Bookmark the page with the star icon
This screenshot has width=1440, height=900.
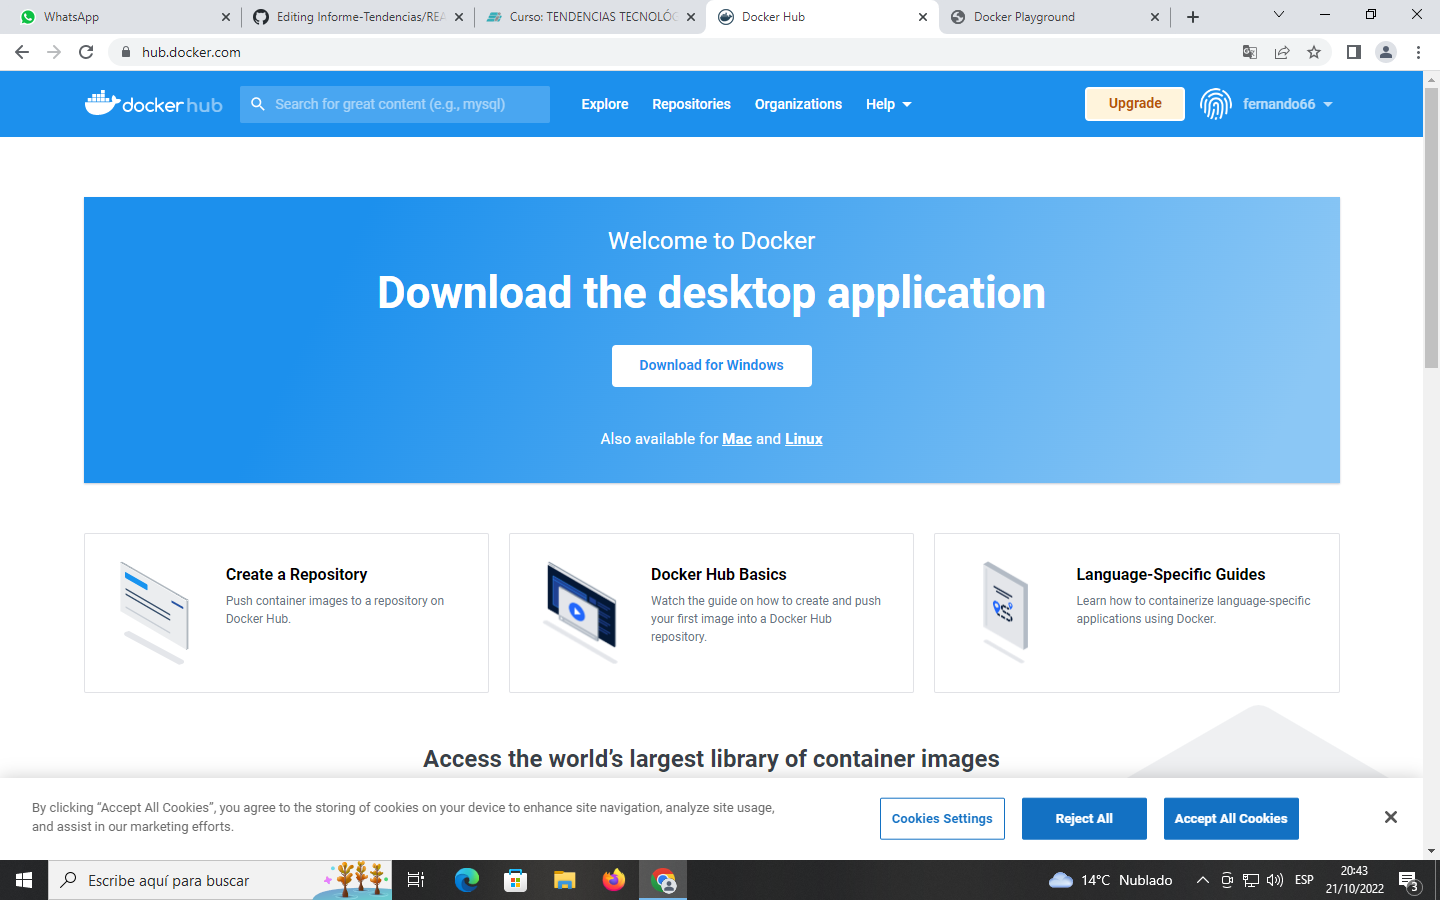point(1315,51)
